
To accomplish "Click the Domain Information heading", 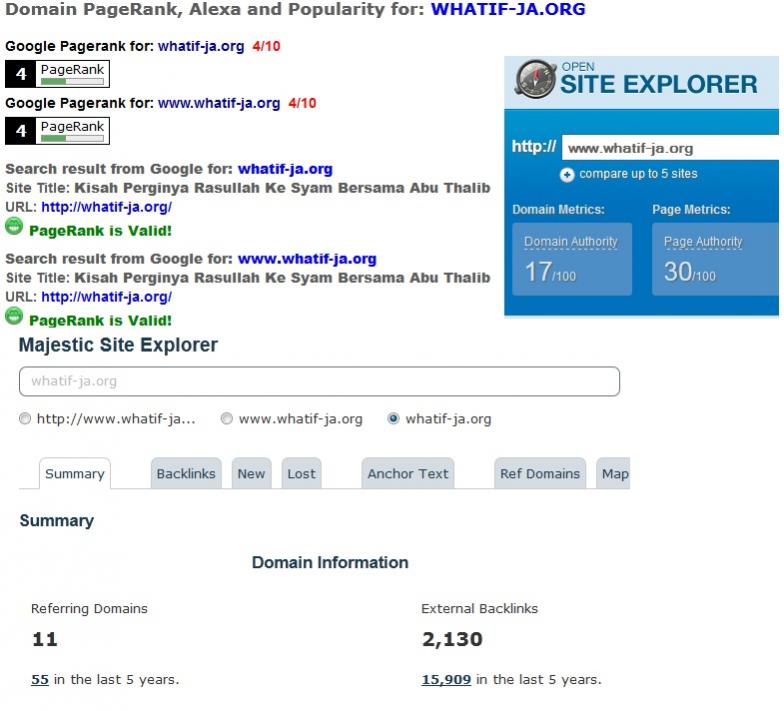I will coord(330,562).
